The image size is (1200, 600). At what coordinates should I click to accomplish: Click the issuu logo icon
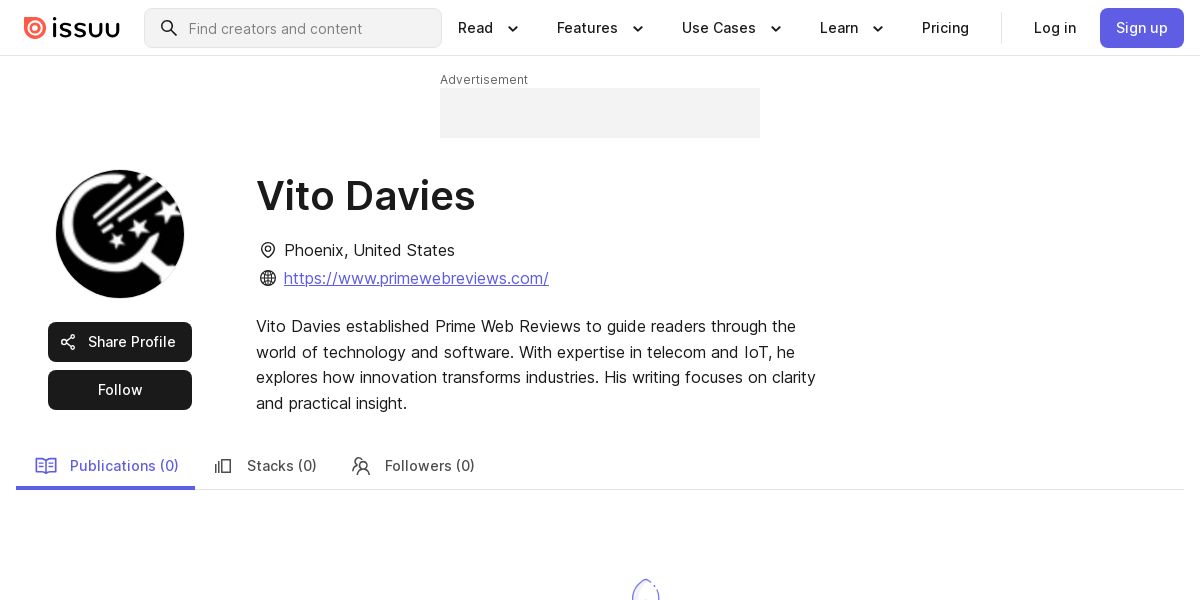(x=35, y=28)
